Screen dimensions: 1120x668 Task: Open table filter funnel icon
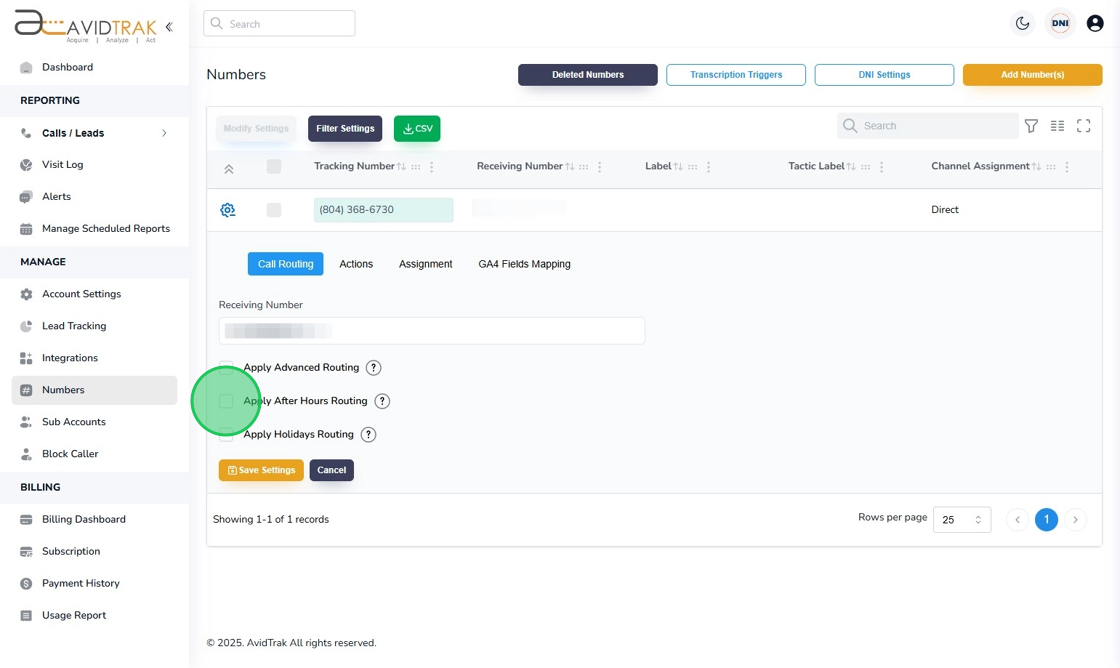click(x=1031, y=126)
